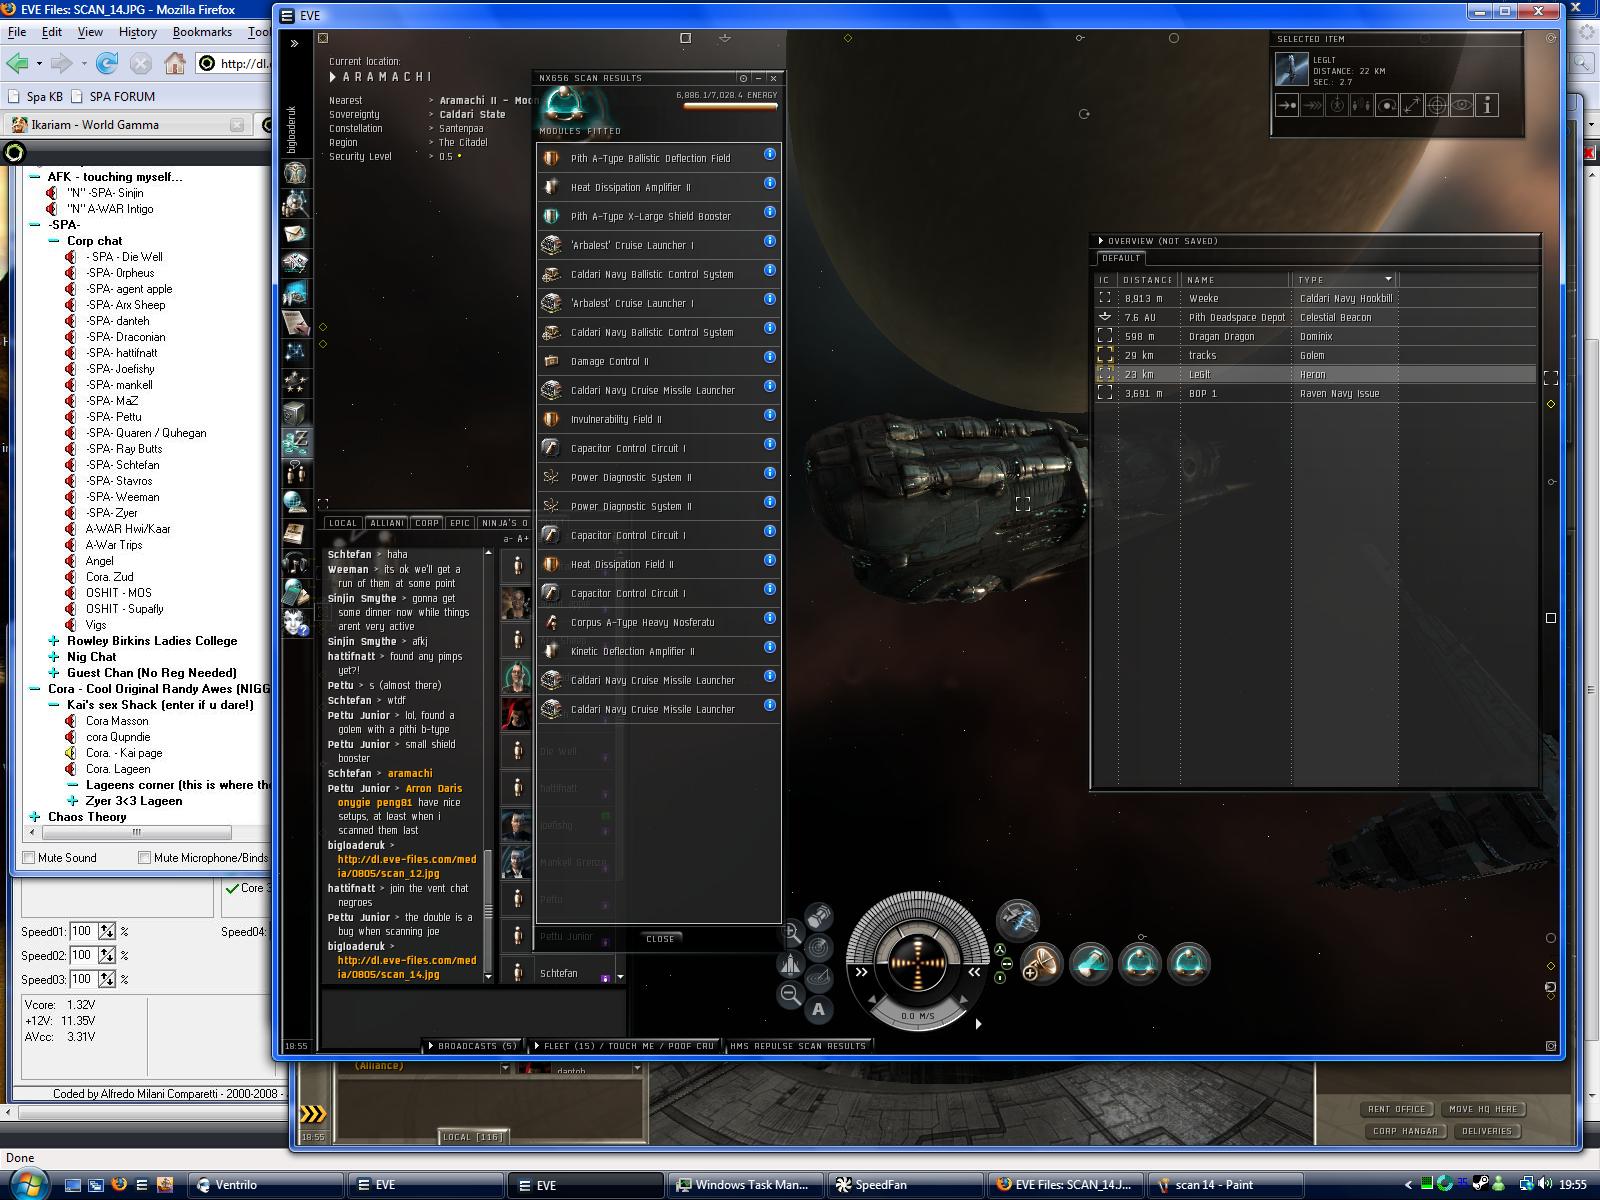Select the Raven Navy Issue overview row

(x=1315, y=393)
